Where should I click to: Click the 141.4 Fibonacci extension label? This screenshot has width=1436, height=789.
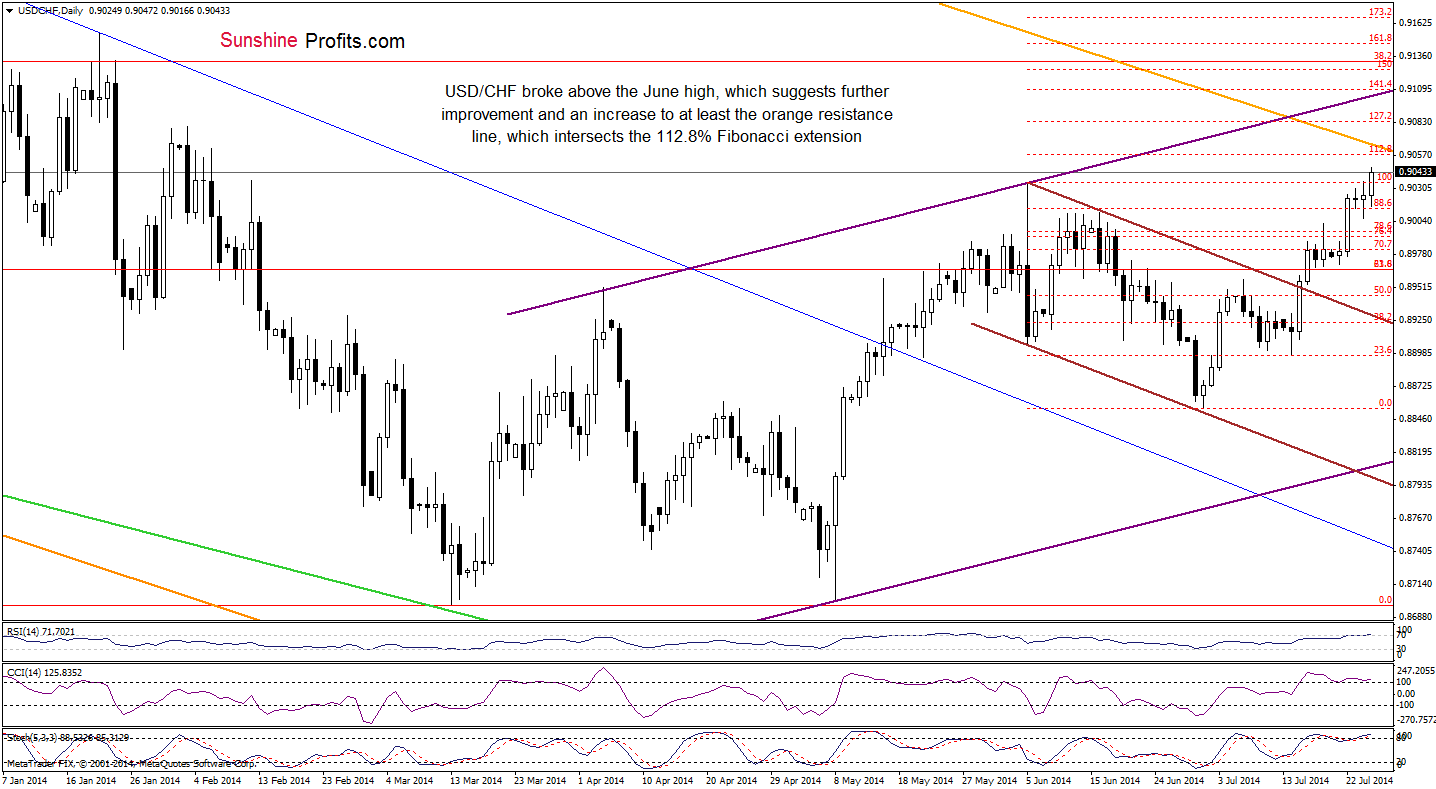[x=1380, y=84]
